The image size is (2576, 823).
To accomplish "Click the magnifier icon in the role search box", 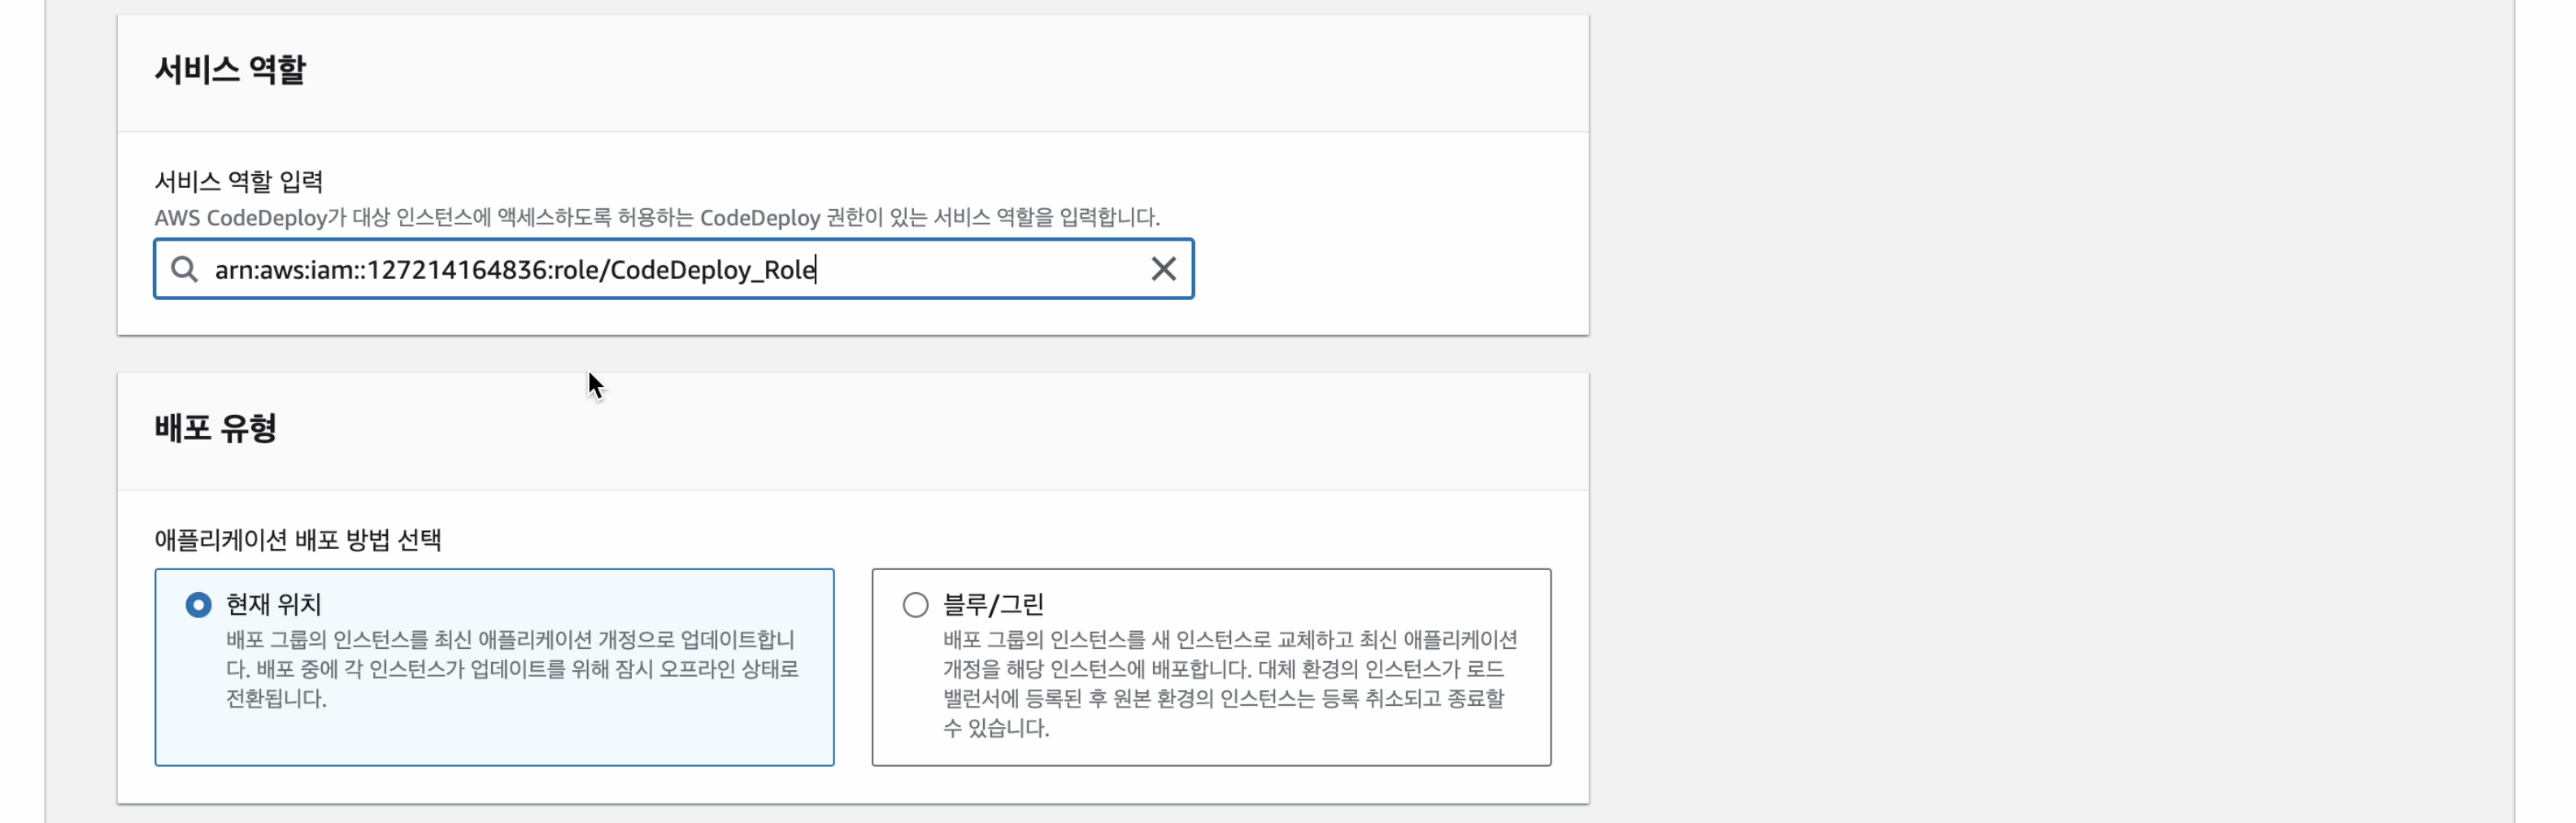I will pyautogui.click(x=184, y=269).
